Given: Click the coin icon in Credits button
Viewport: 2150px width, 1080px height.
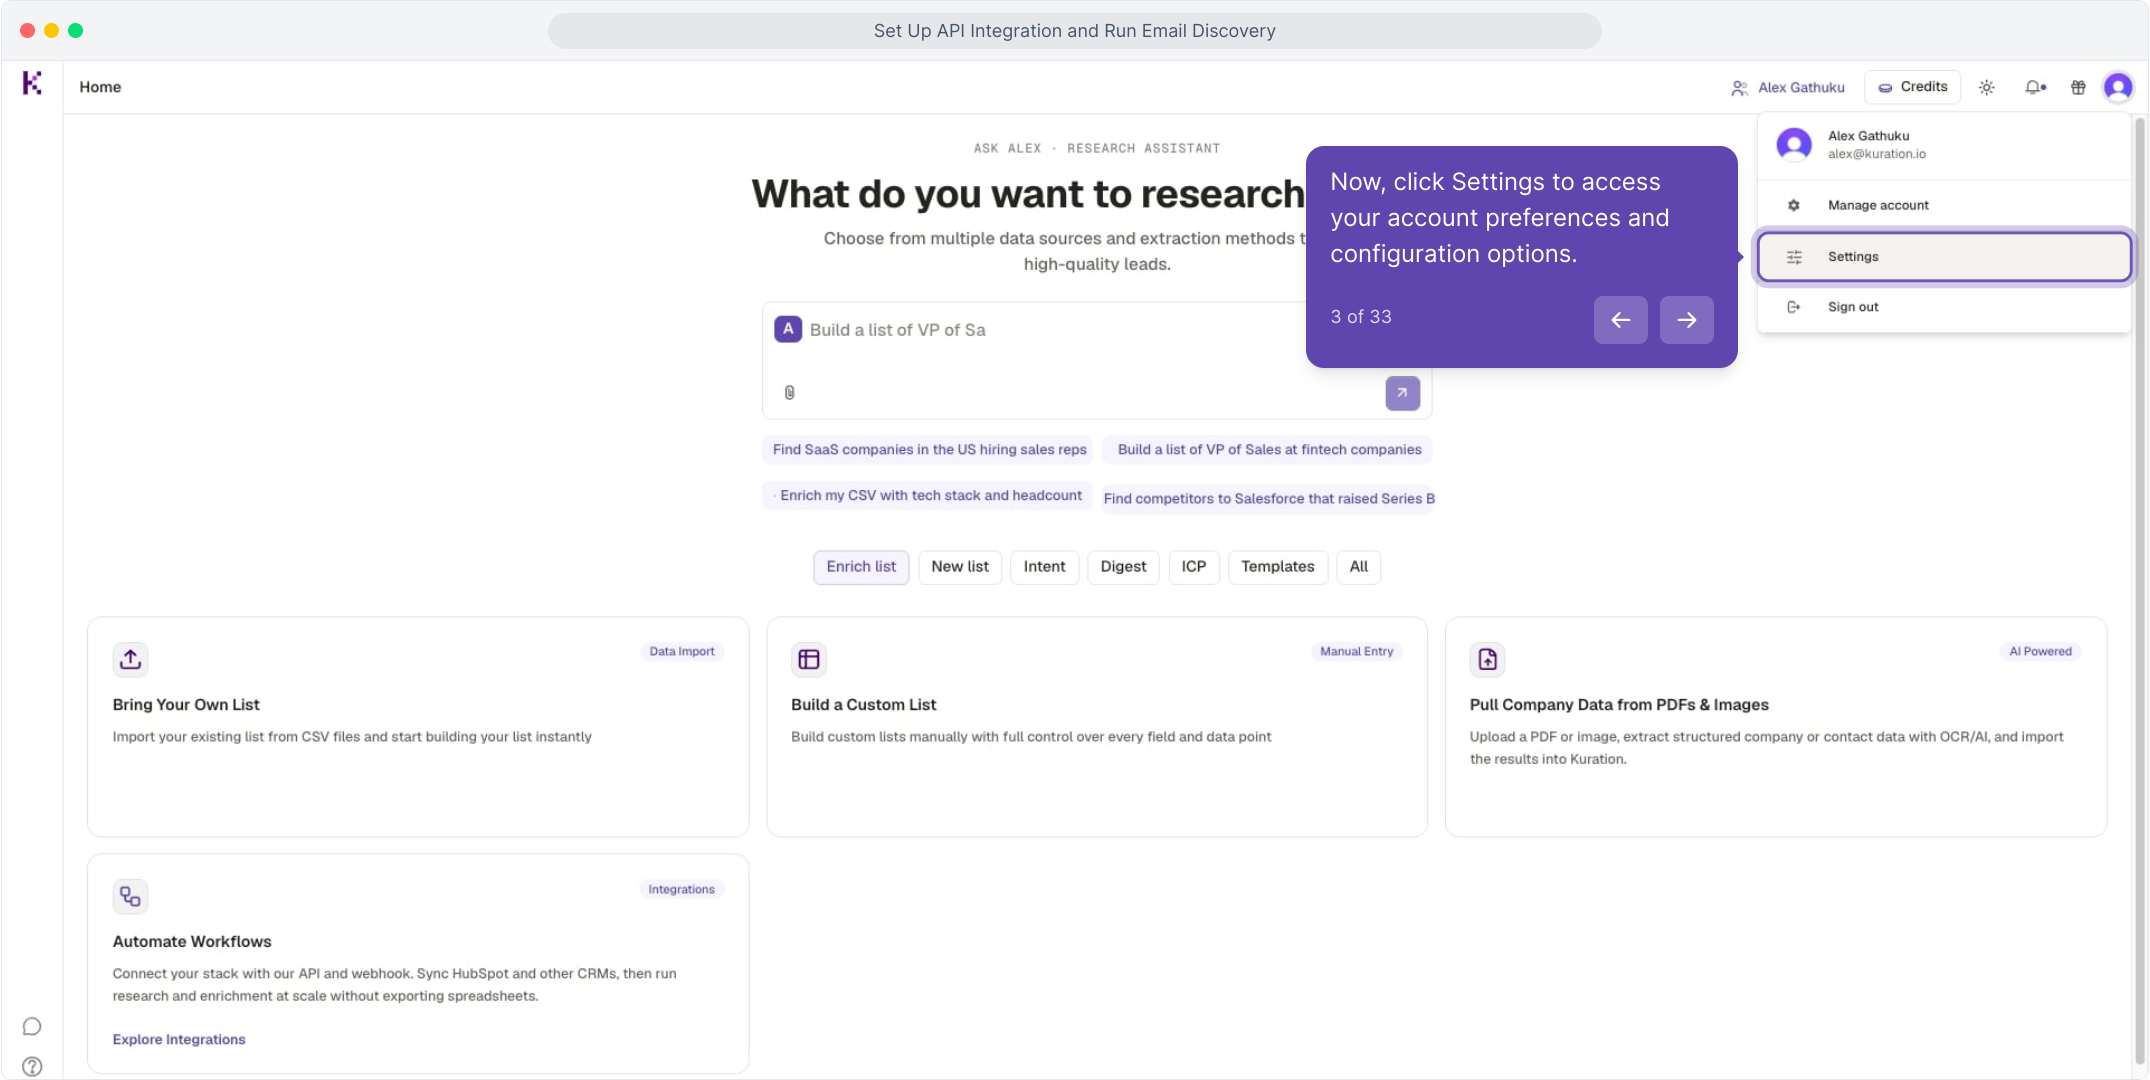Looking at the screenshot, I should (1885, 88).
